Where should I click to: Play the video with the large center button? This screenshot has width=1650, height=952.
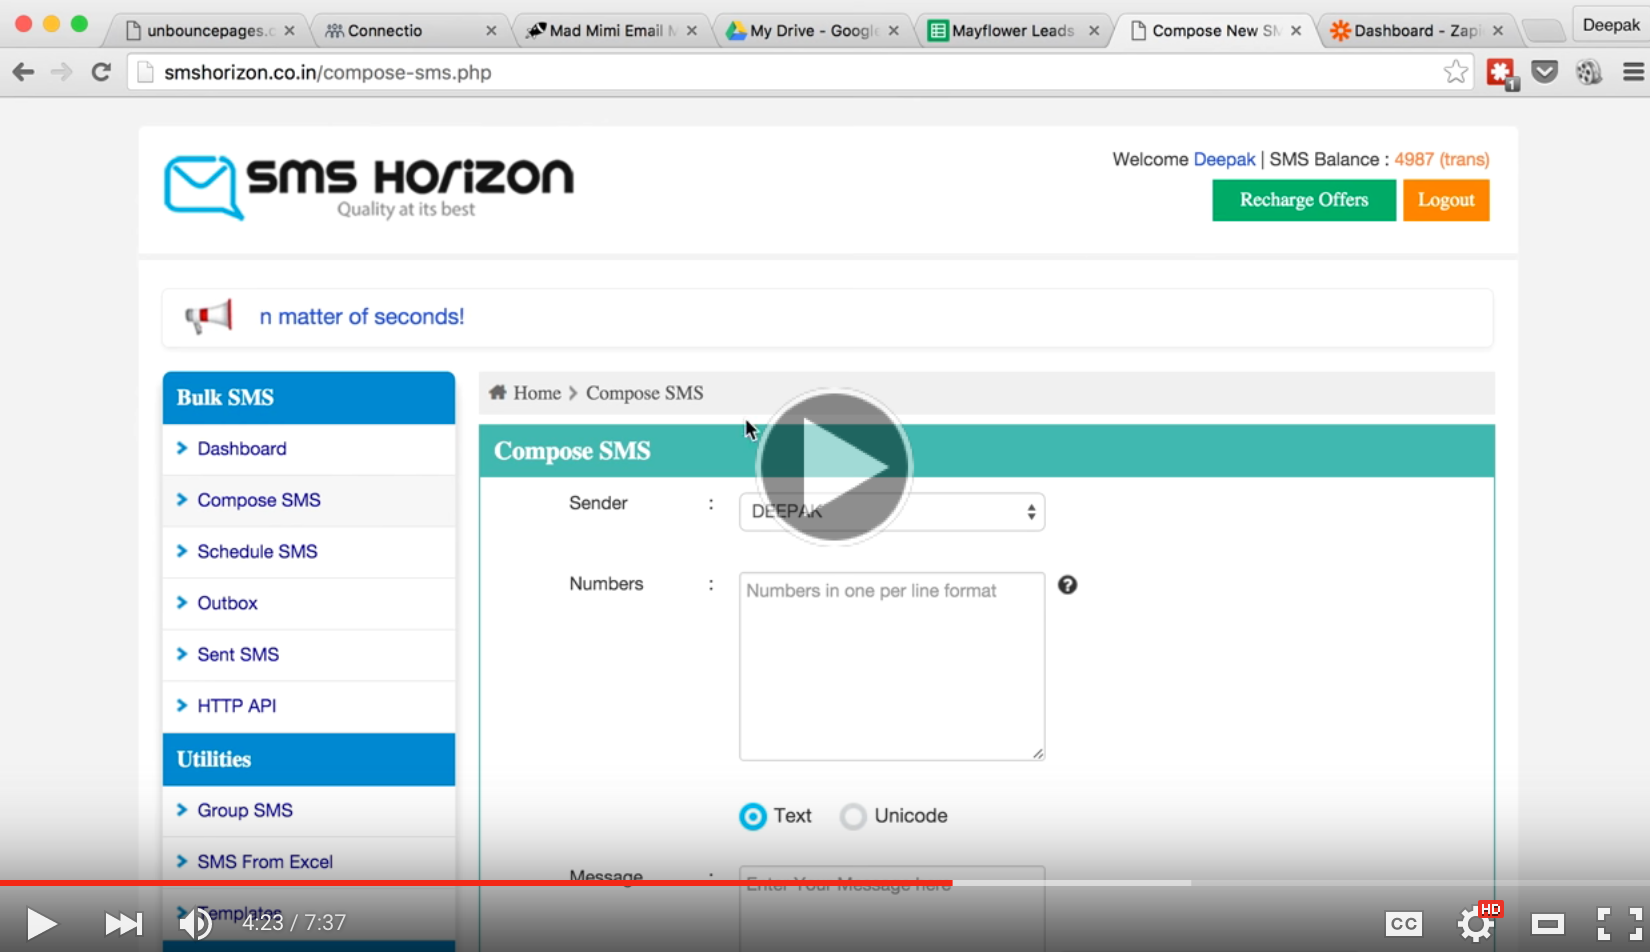pyautogui.click(x=834, y=467)
